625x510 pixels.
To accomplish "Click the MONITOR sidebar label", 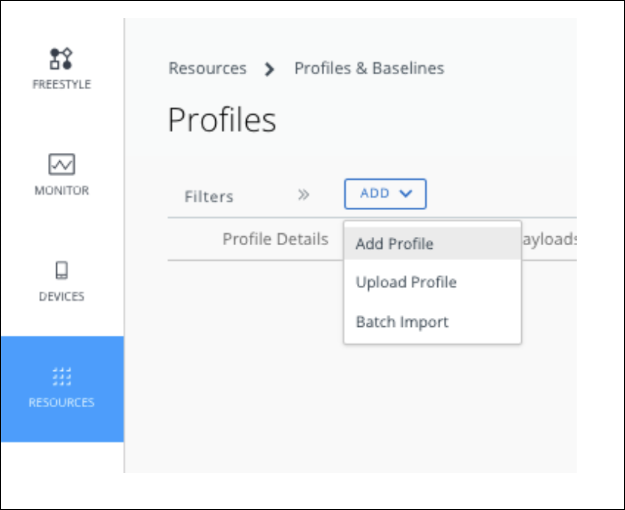I will coord(62,191).
